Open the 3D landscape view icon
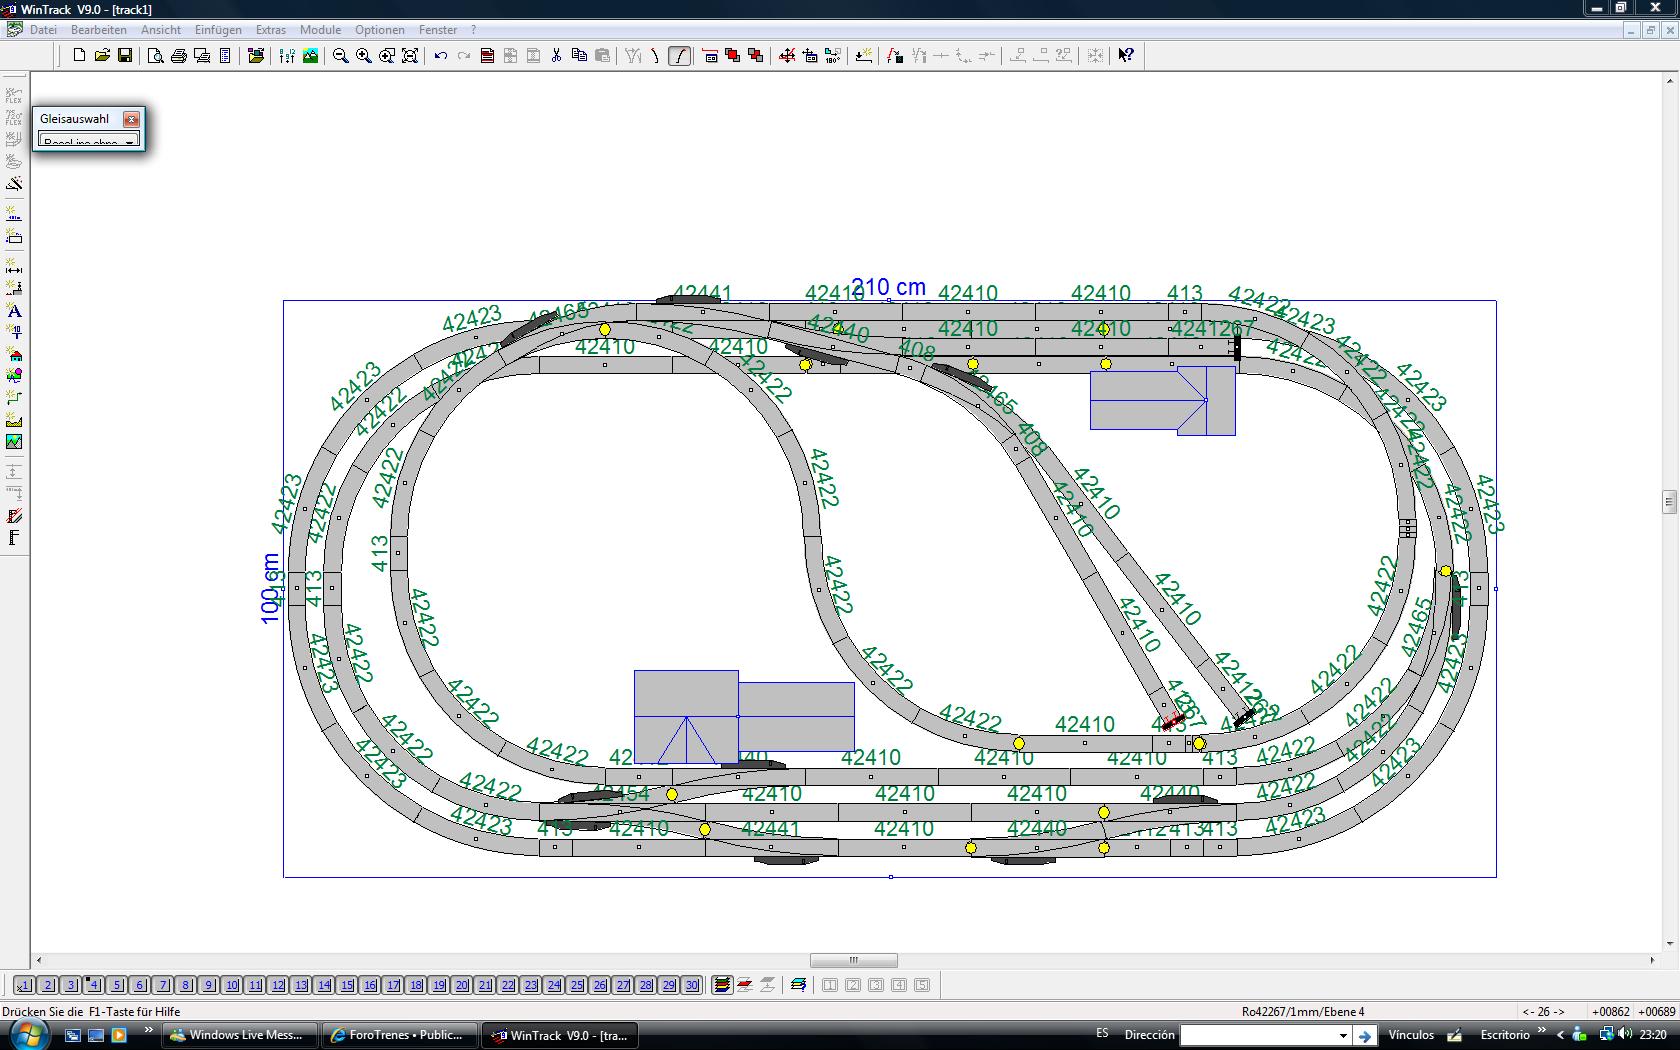 pos(310,56)
